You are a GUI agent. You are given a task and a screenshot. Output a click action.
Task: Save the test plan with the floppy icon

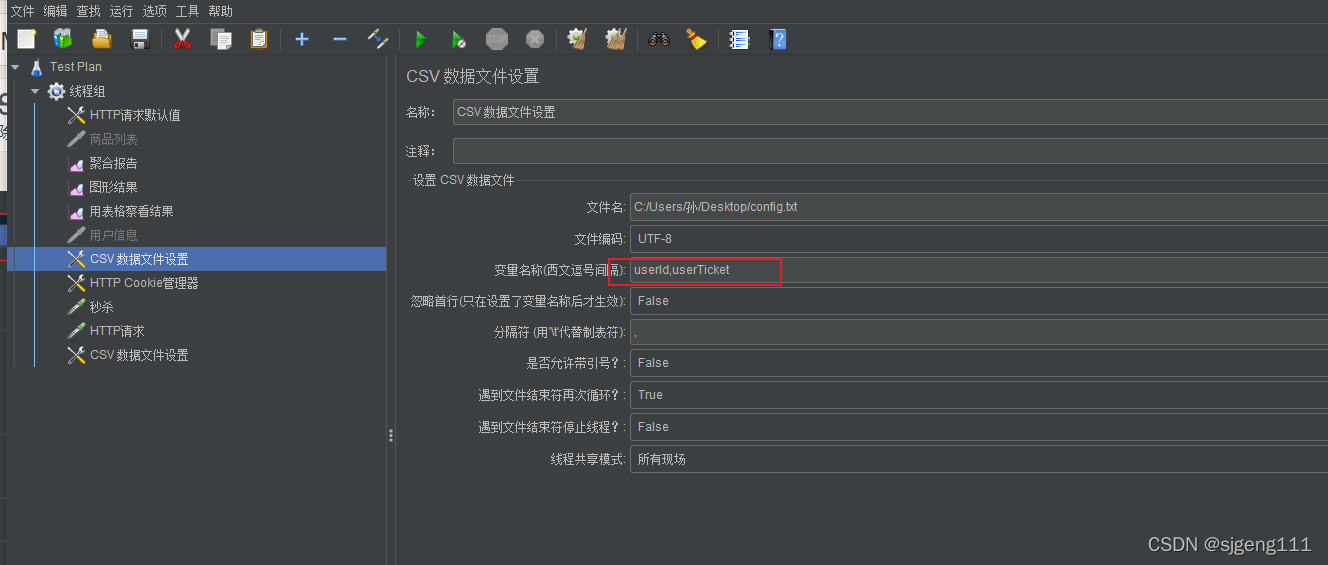pyautogui.click(x=140, y=39)
